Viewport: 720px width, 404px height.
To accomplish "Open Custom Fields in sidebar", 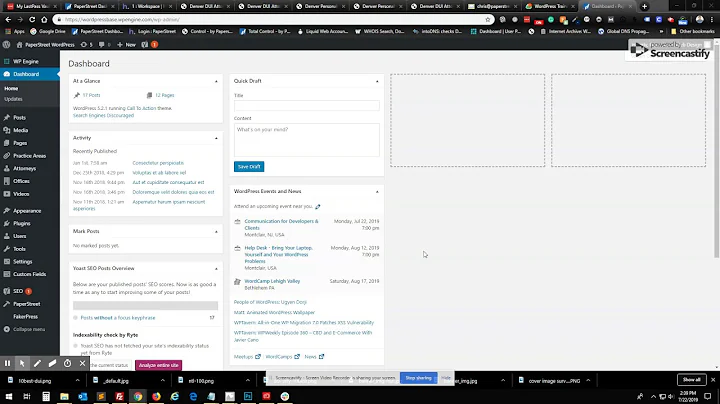I will tap(29, 274).
